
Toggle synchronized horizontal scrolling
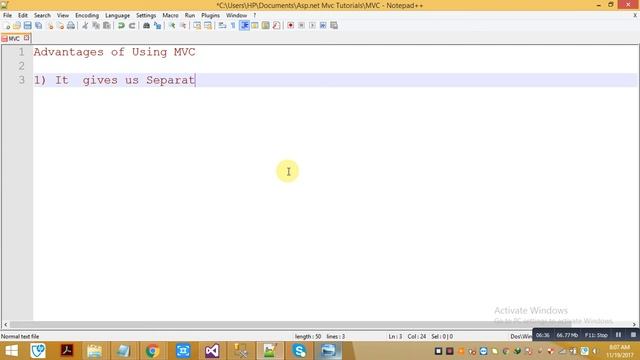(208, 25)
